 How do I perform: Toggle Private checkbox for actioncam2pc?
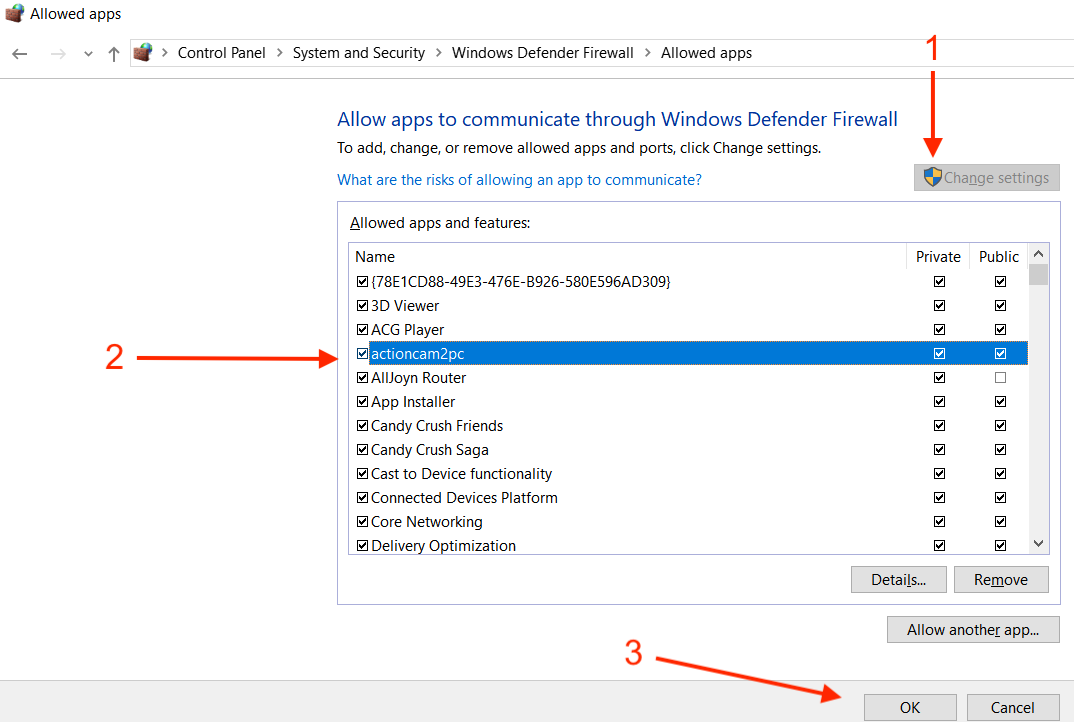pyautogui.click(x=939, y=353)
